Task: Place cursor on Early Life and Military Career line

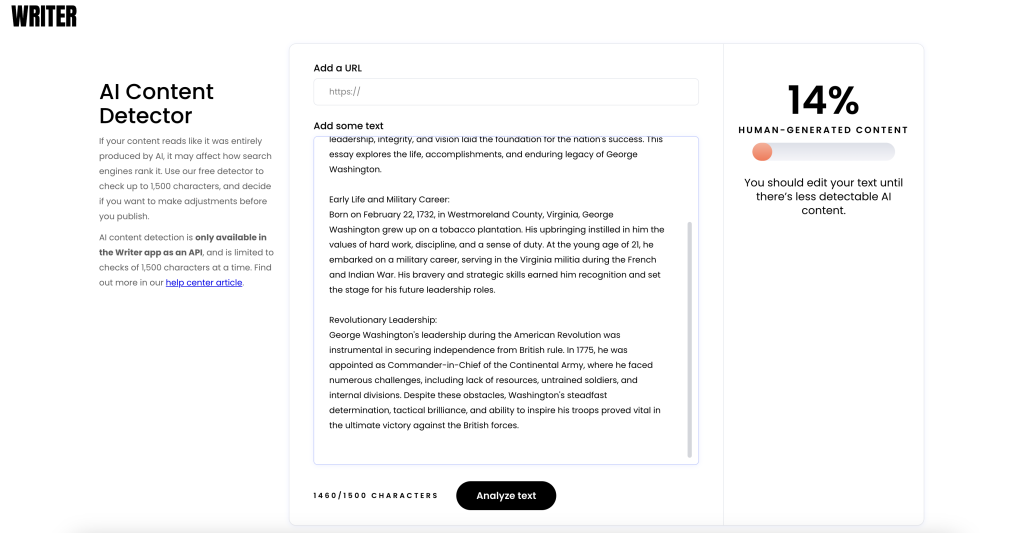Action: coord(389,199)
